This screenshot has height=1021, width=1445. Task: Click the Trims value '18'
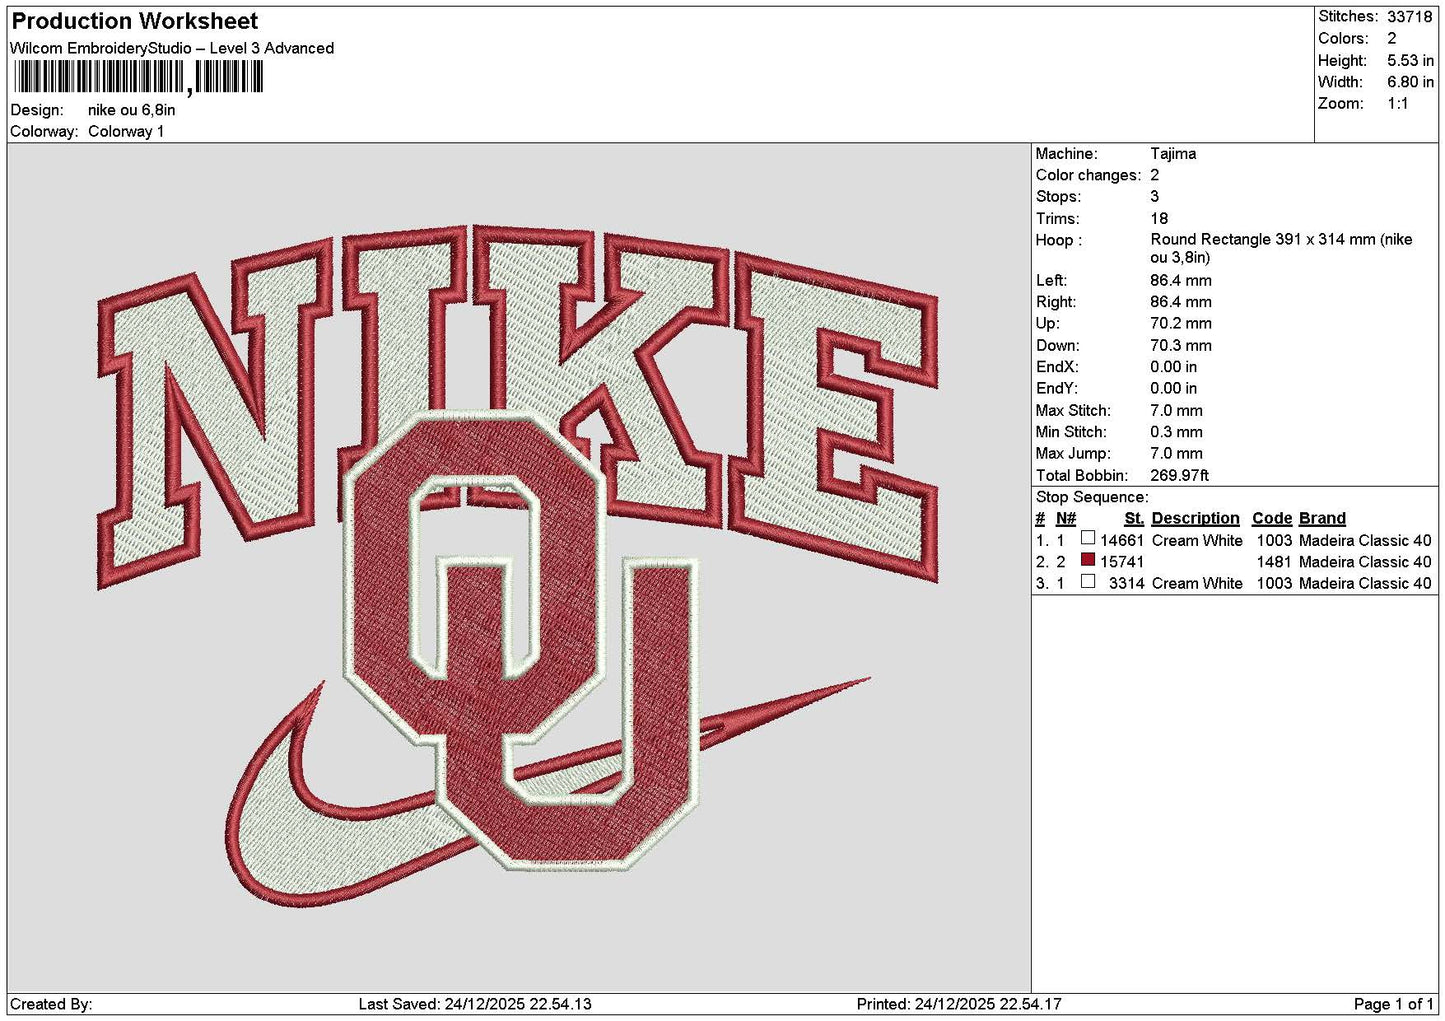pos(1159,218)
